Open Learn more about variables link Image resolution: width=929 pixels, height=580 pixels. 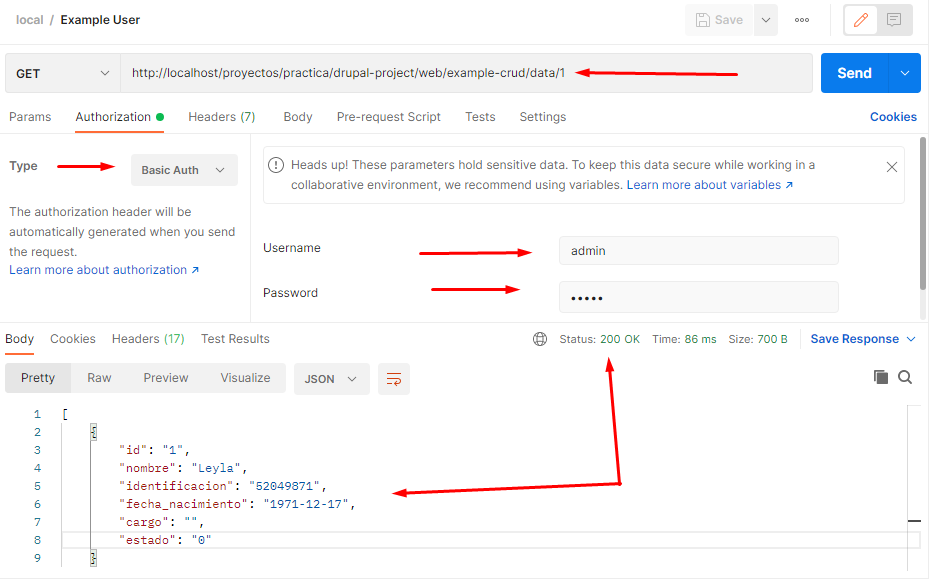click(x=709, y=185)
